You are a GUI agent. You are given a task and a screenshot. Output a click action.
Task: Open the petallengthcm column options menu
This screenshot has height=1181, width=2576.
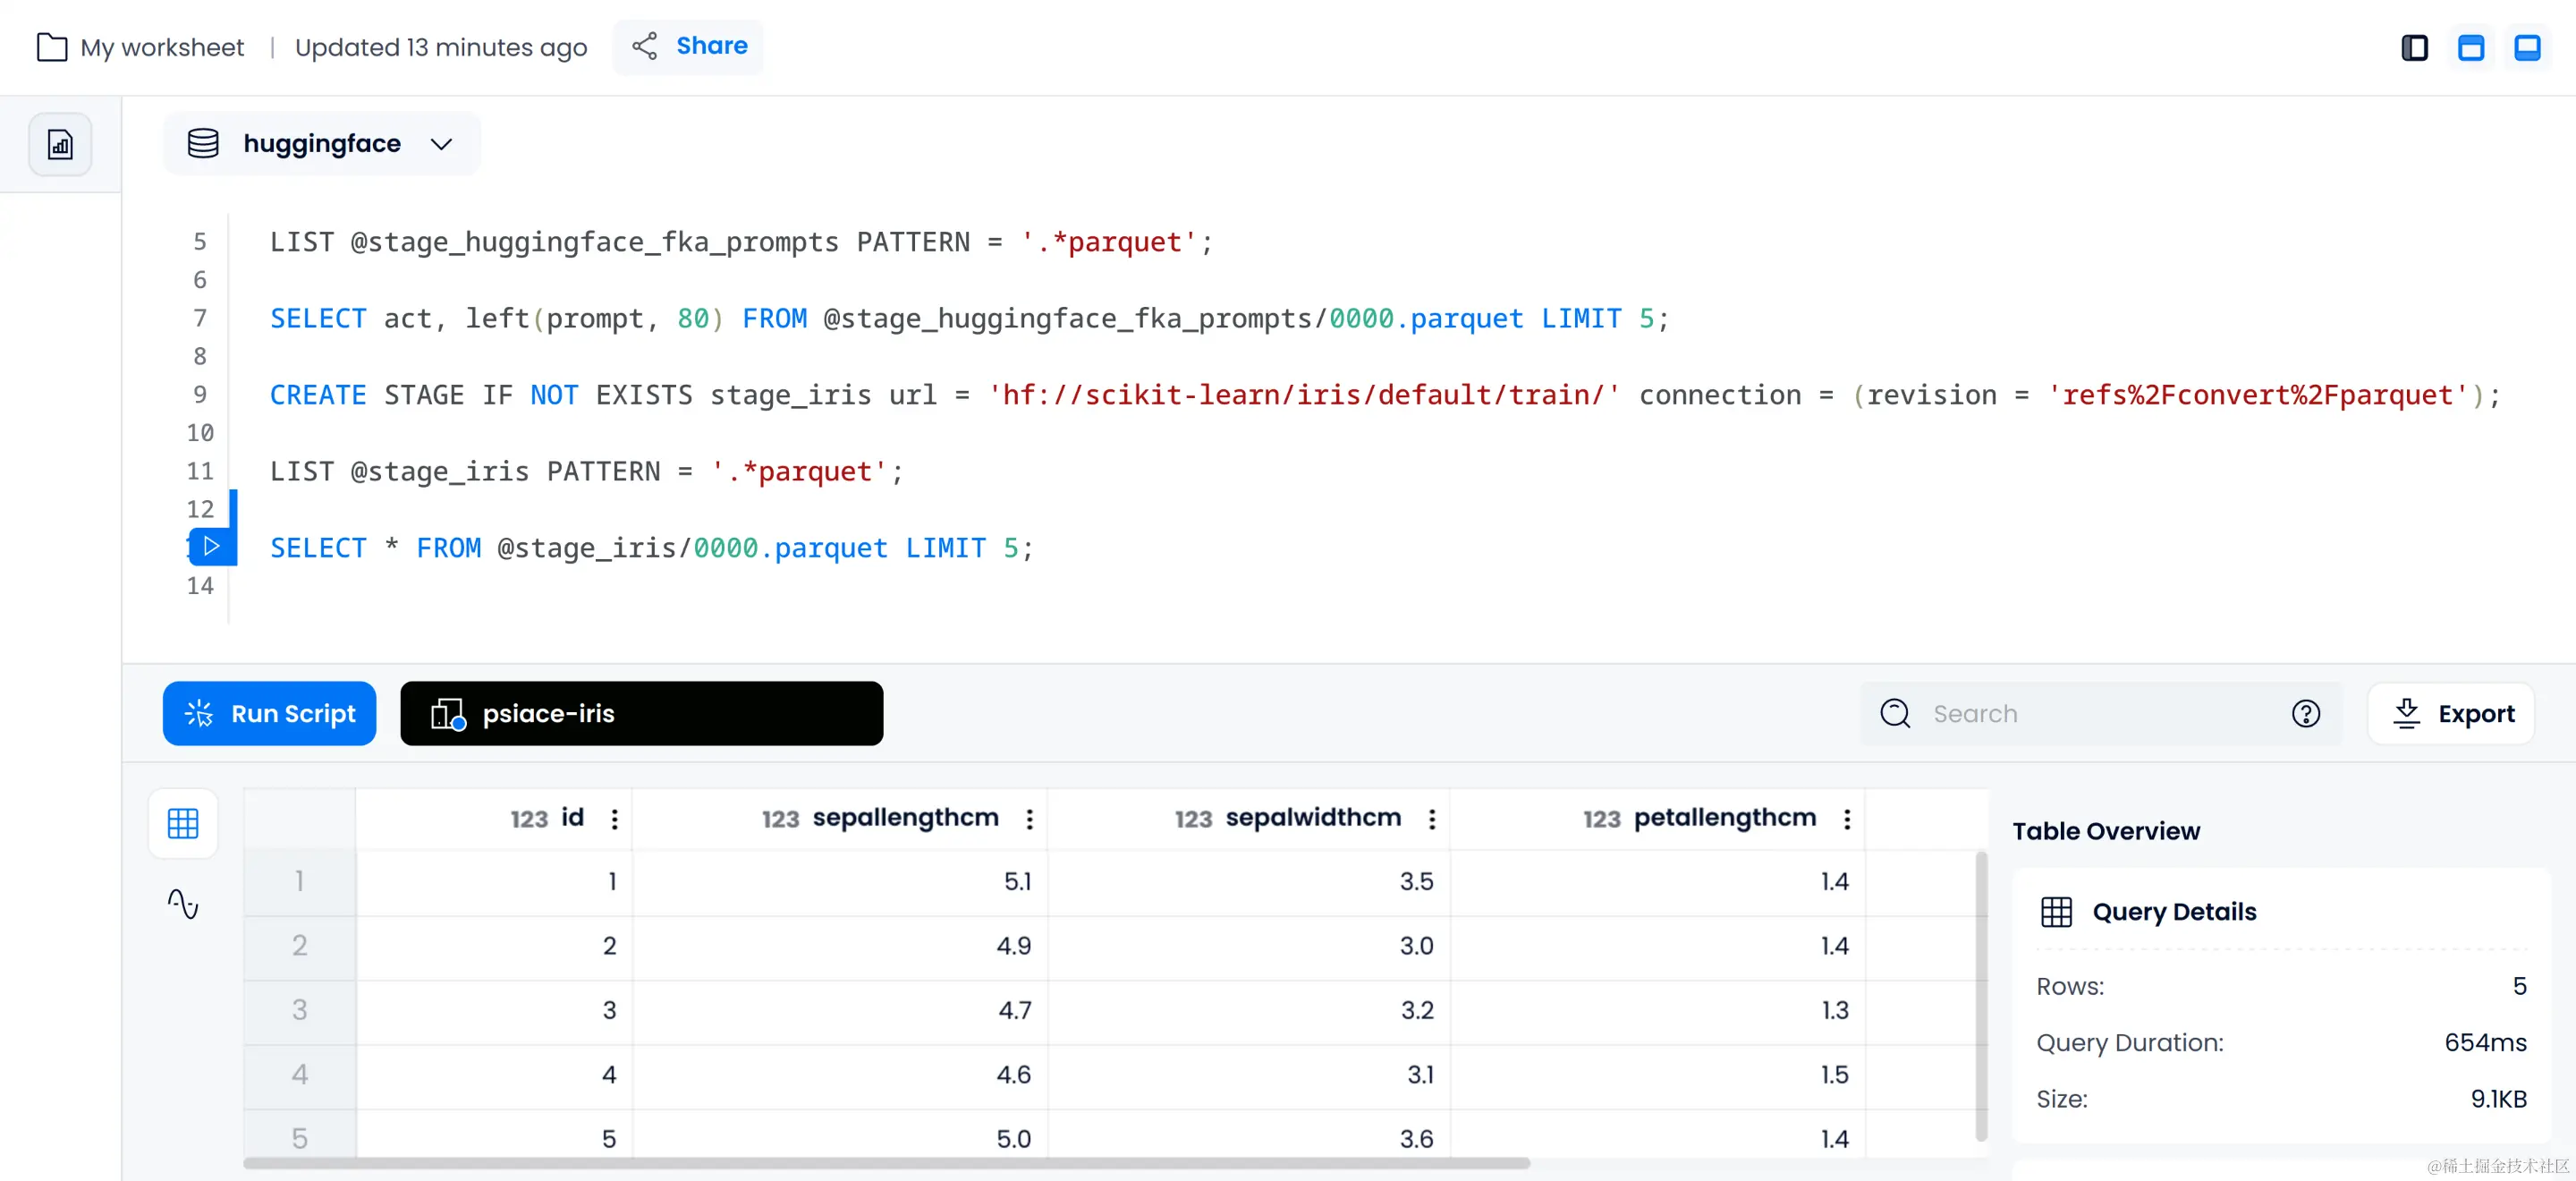[x=1846, y=819]
